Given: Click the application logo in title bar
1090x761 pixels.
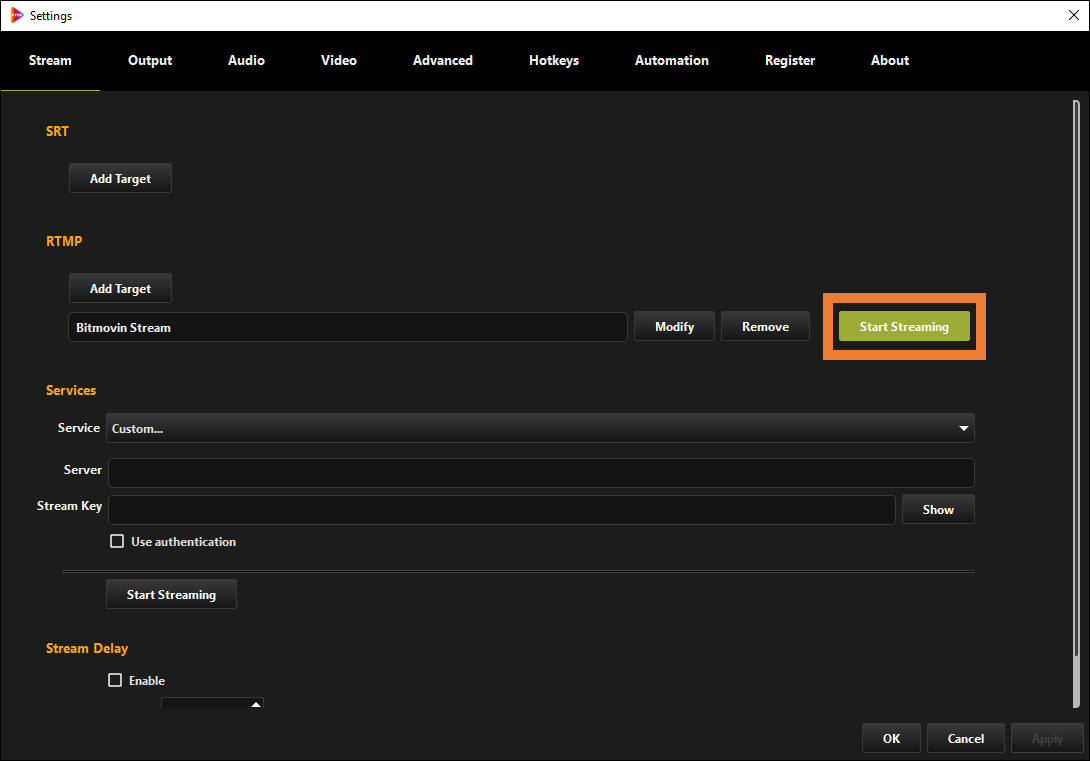Looking at the screenshot, I should [x=17, y=15].
